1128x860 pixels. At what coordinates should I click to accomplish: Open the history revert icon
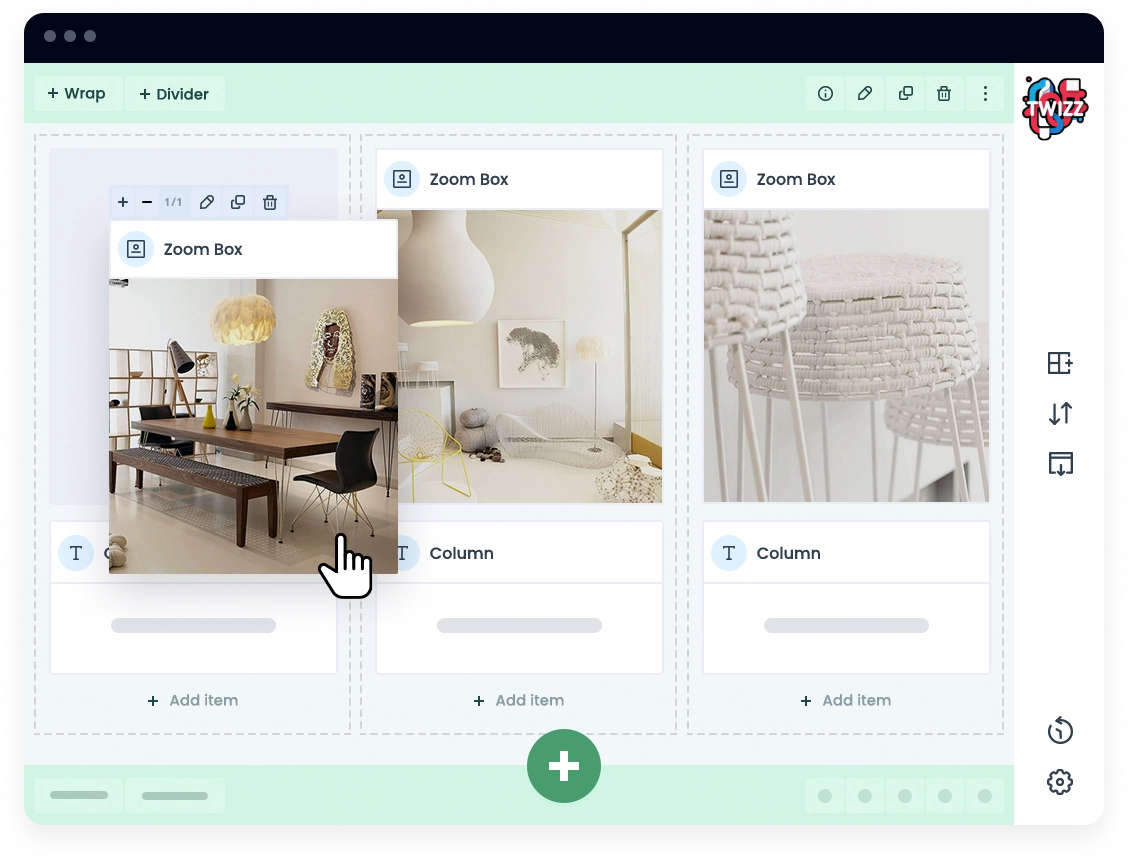(1060, 731)
